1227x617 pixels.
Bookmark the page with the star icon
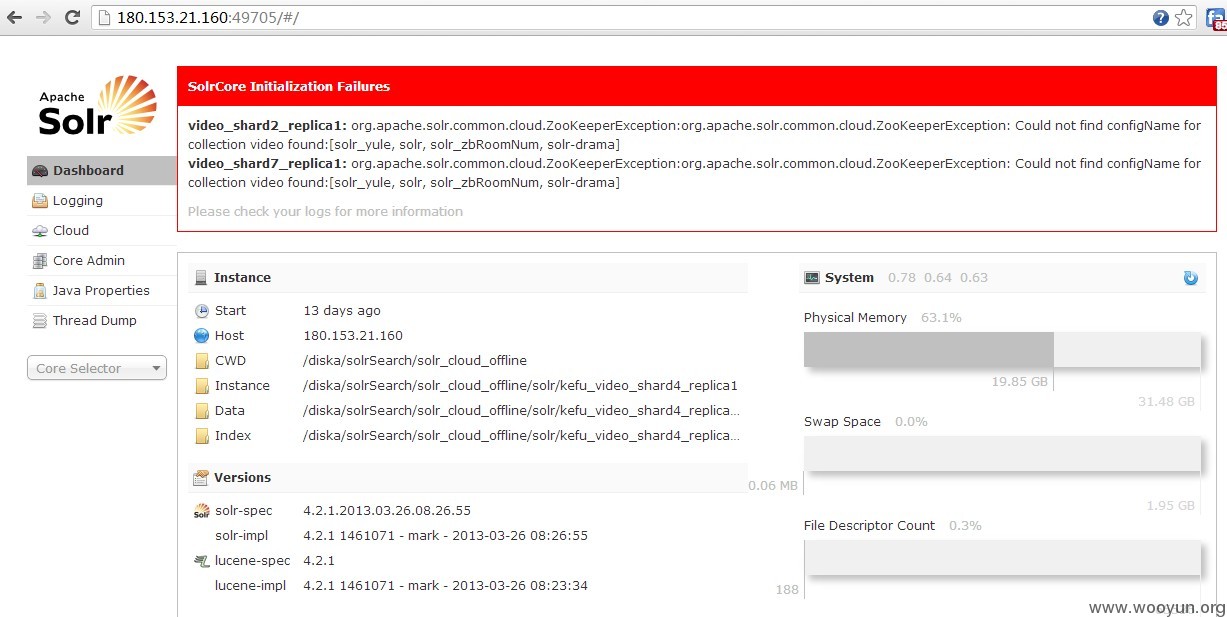[x=1183, y=17]
